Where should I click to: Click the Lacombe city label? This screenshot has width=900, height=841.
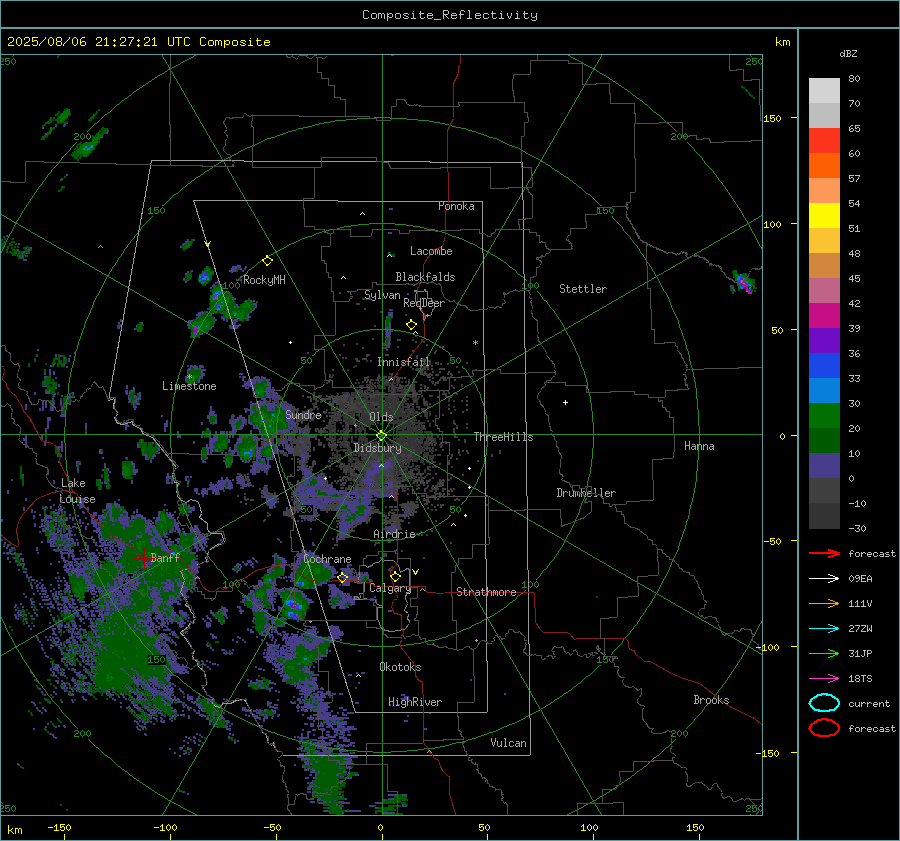(431, 251)
